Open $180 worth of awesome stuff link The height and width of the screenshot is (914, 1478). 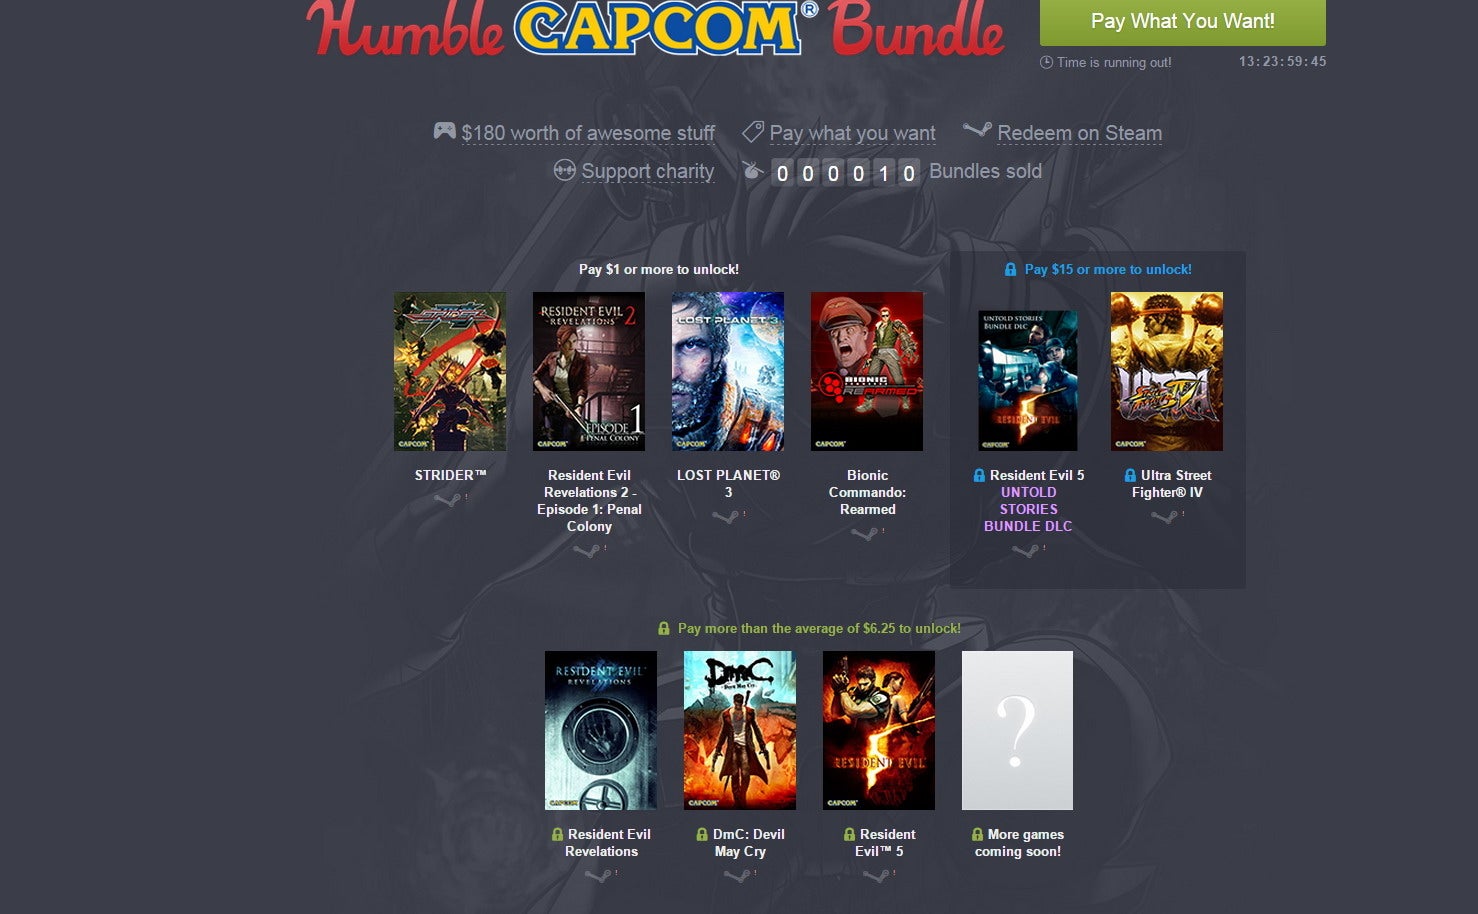click(x=588, y=133)
